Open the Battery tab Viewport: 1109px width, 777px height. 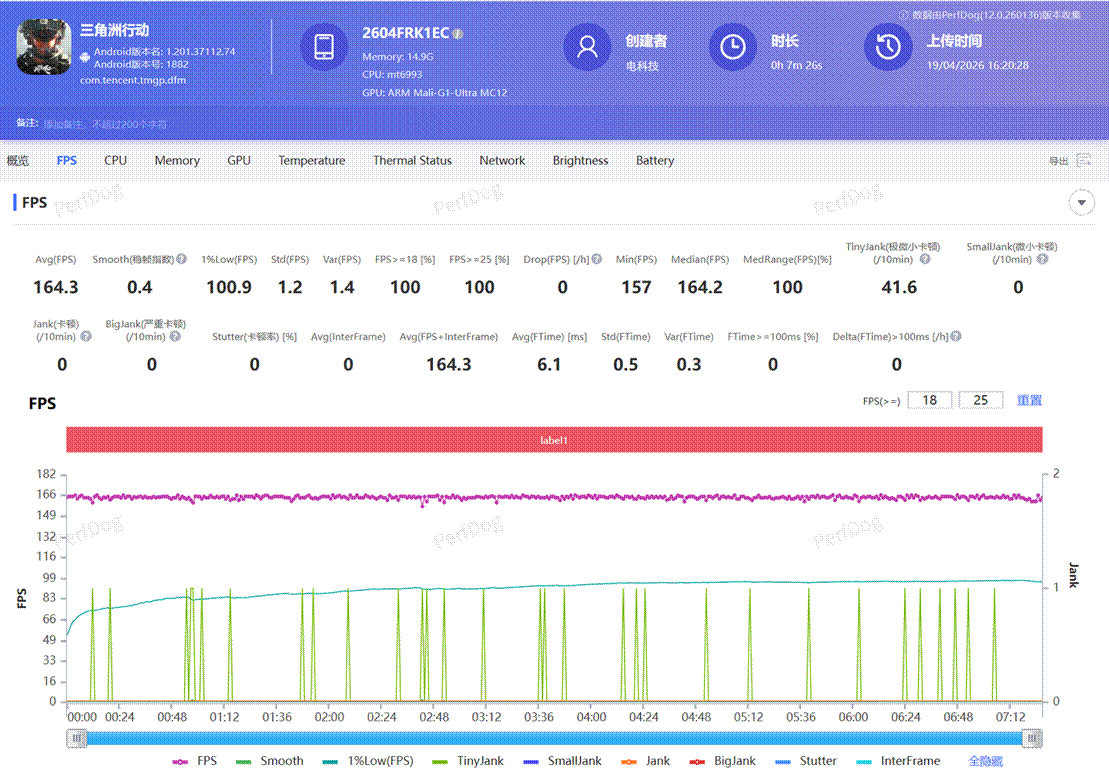point(655,161)
